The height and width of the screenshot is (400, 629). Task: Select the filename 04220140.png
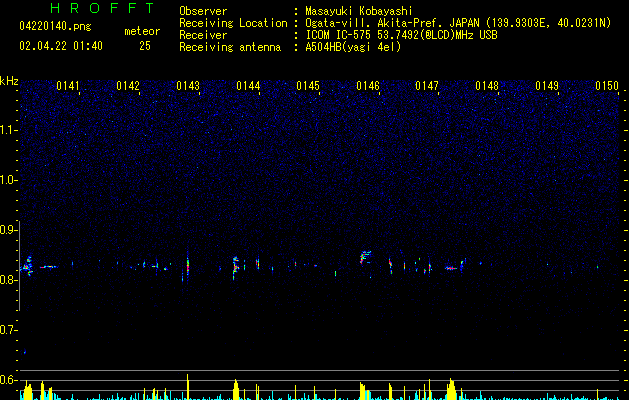pyautogui.click(x=55, y=27)
